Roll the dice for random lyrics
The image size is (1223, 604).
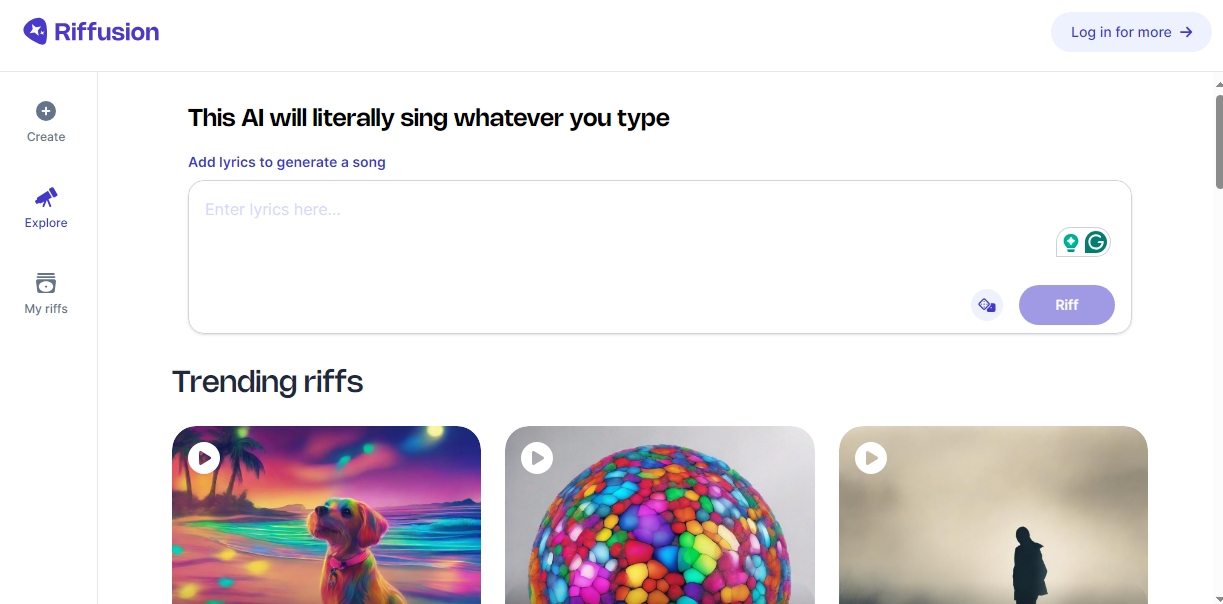[x=986, y=304]
